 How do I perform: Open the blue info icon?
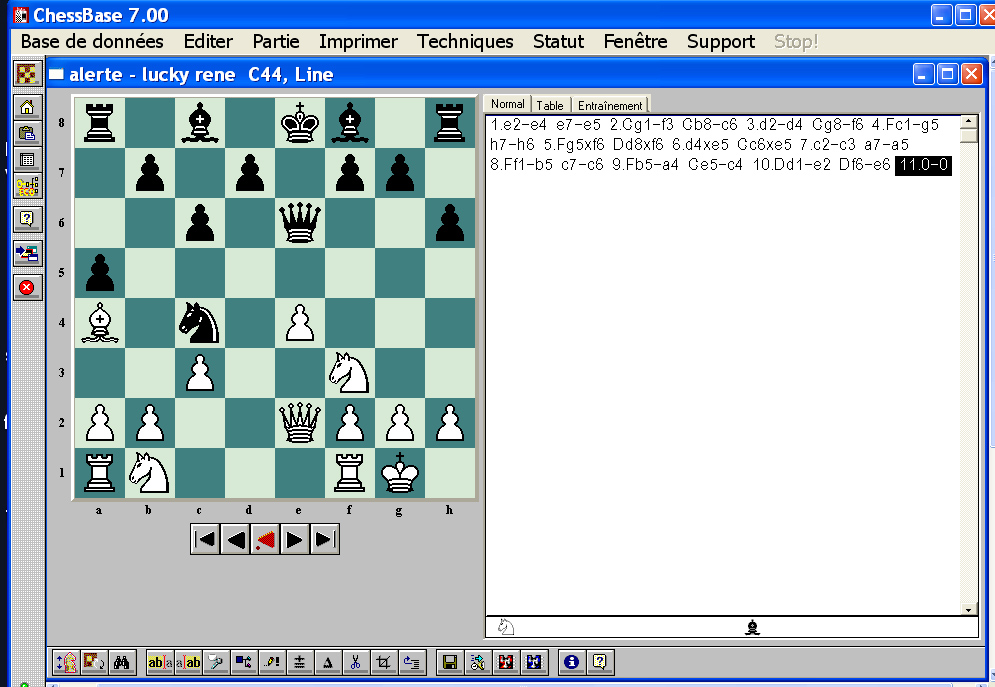pyautogui.click(x=572, y=662)
